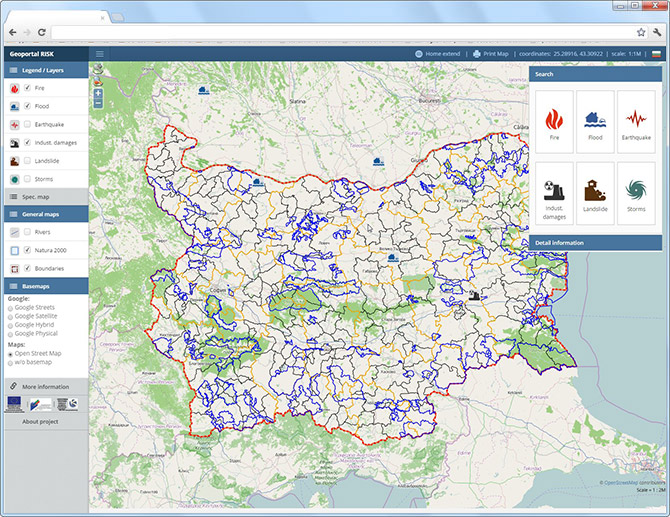670x517 pixels.
Task: Search Storms events tile
Action: tap(636, 194)
